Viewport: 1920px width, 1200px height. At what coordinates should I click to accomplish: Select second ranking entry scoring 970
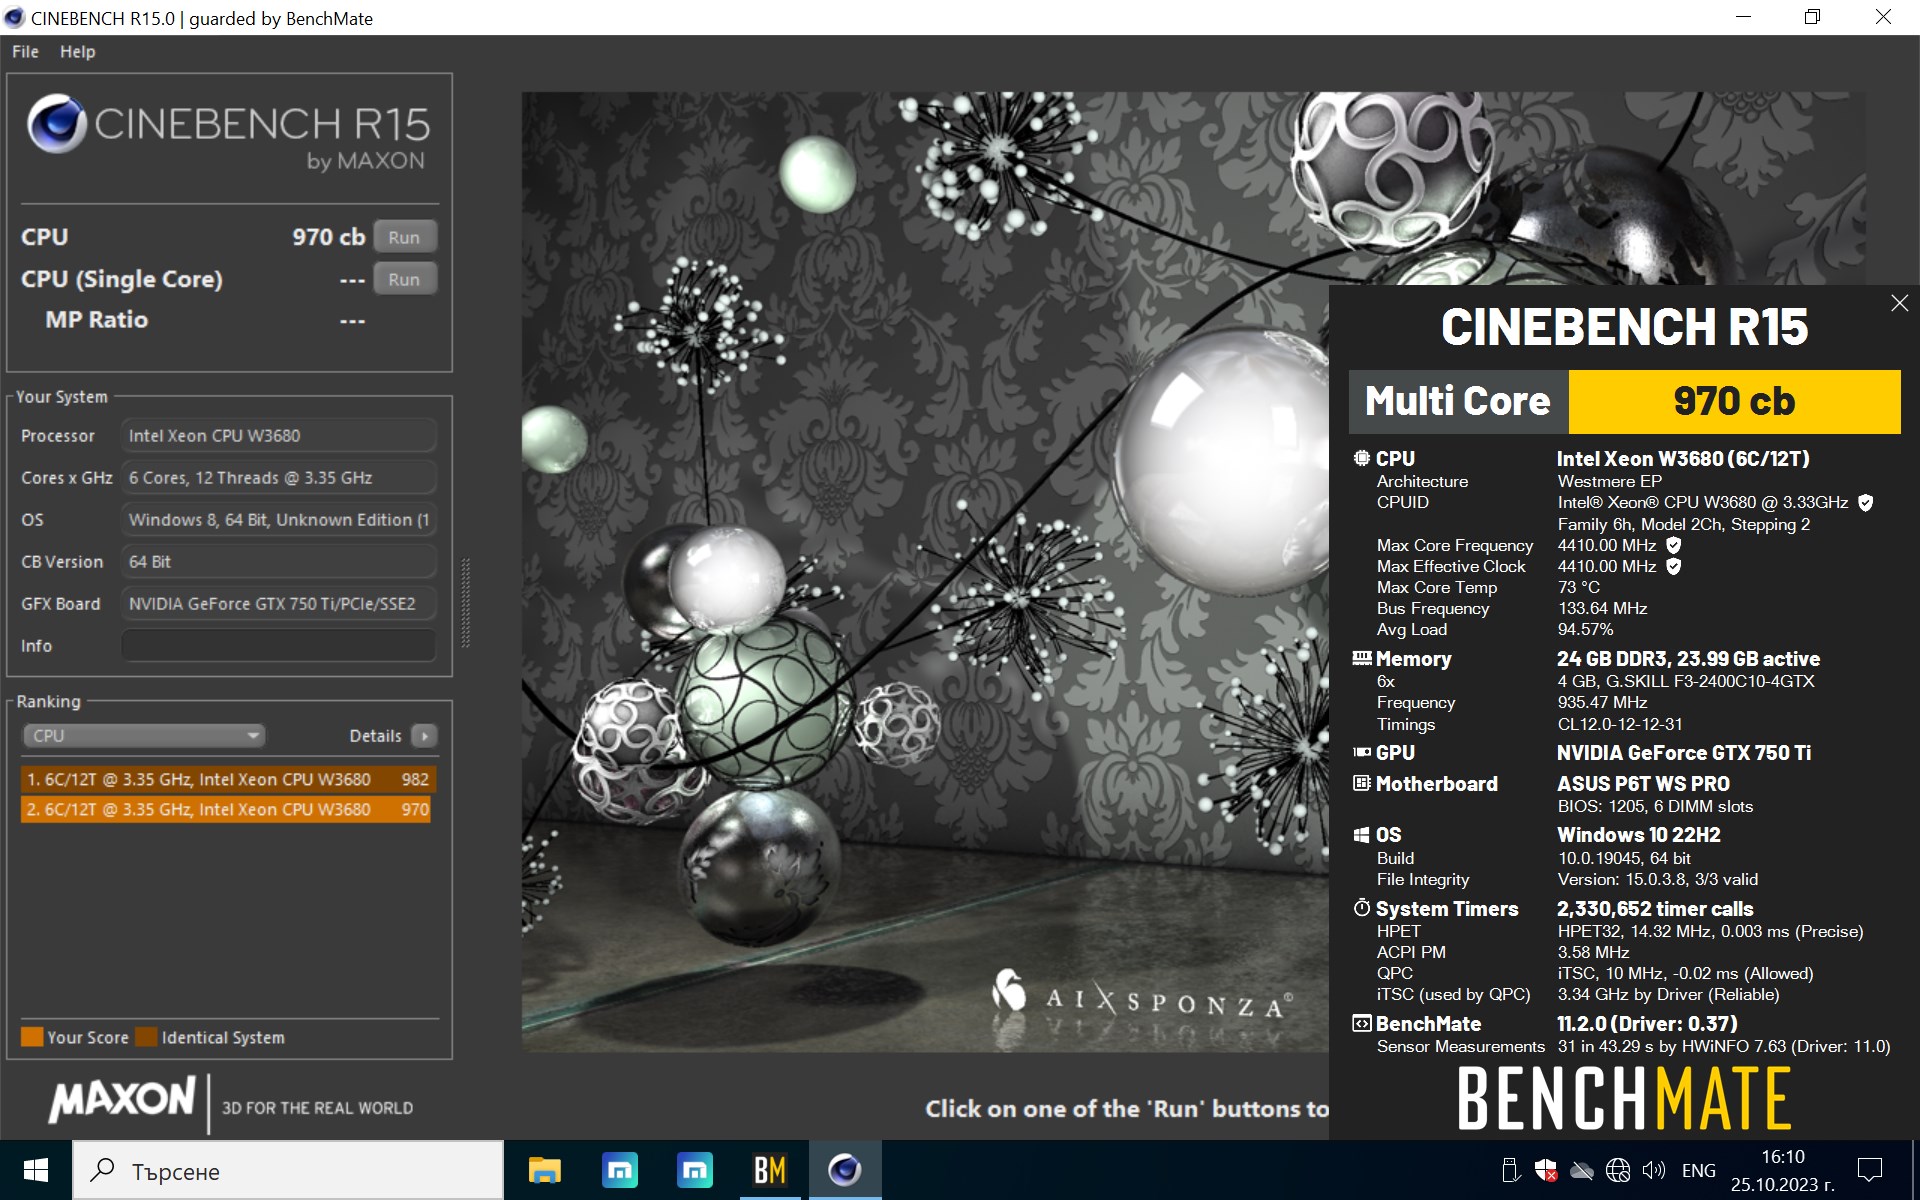[226, 809]
